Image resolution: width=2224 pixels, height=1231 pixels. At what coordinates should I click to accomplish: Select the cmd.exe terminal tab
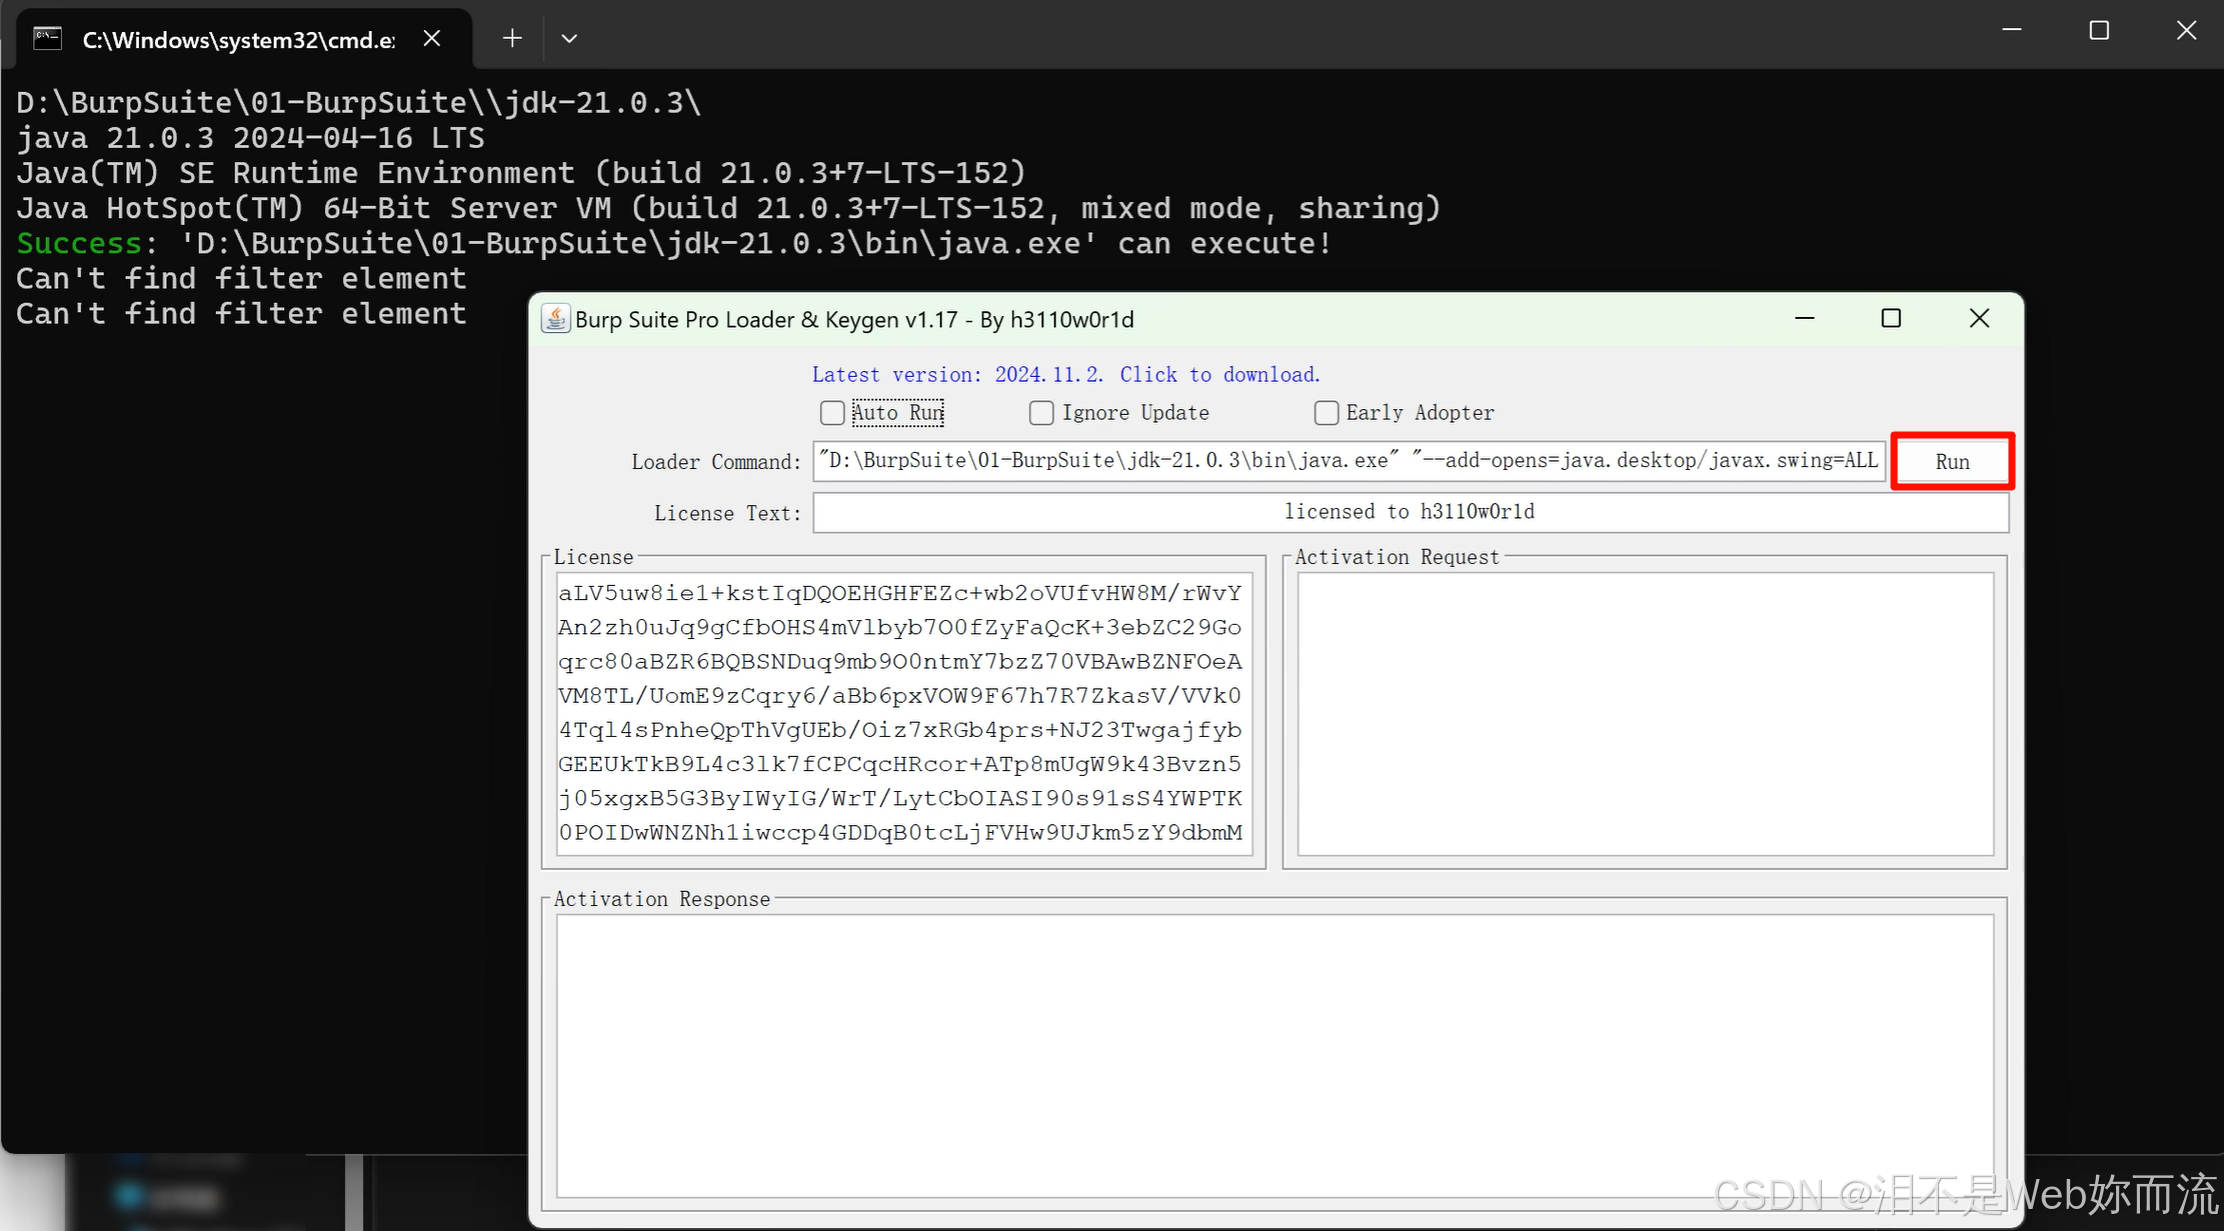click(240, 39)
